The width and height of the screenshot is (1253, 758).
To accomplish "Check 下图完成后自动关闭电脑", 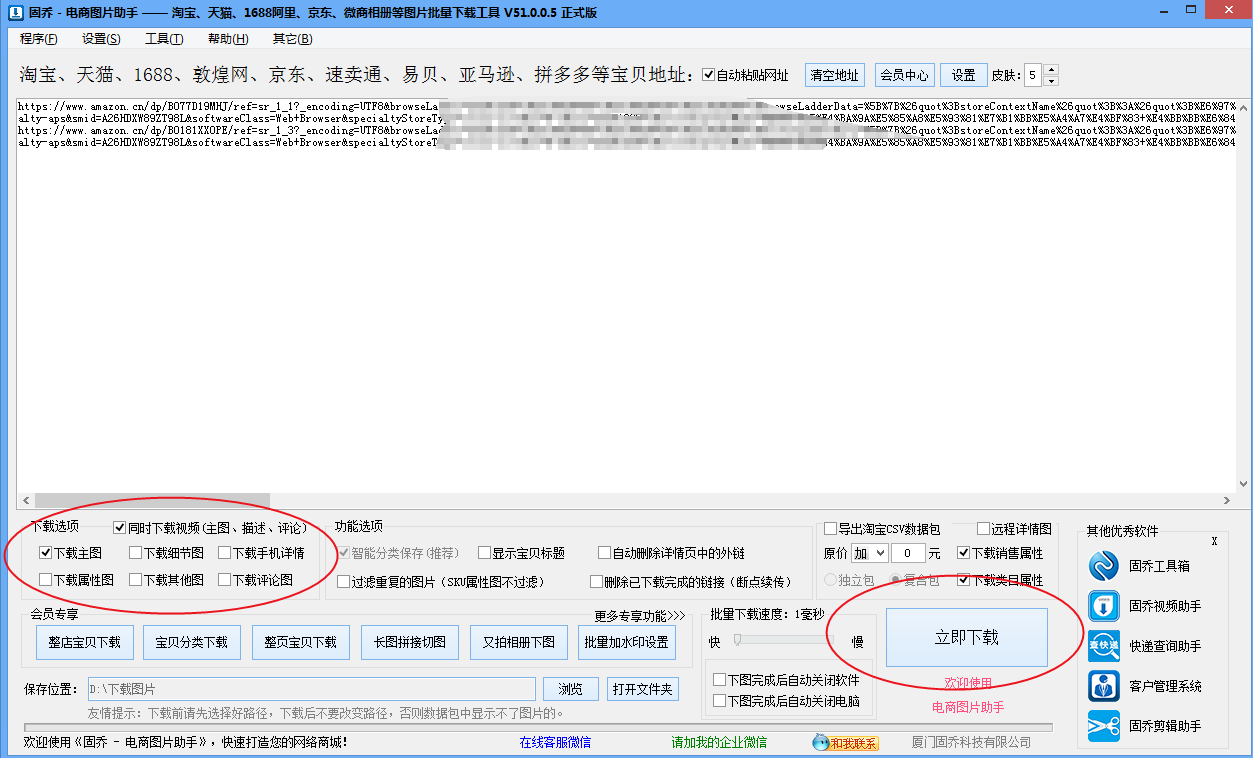I will (x=719, y=701).
